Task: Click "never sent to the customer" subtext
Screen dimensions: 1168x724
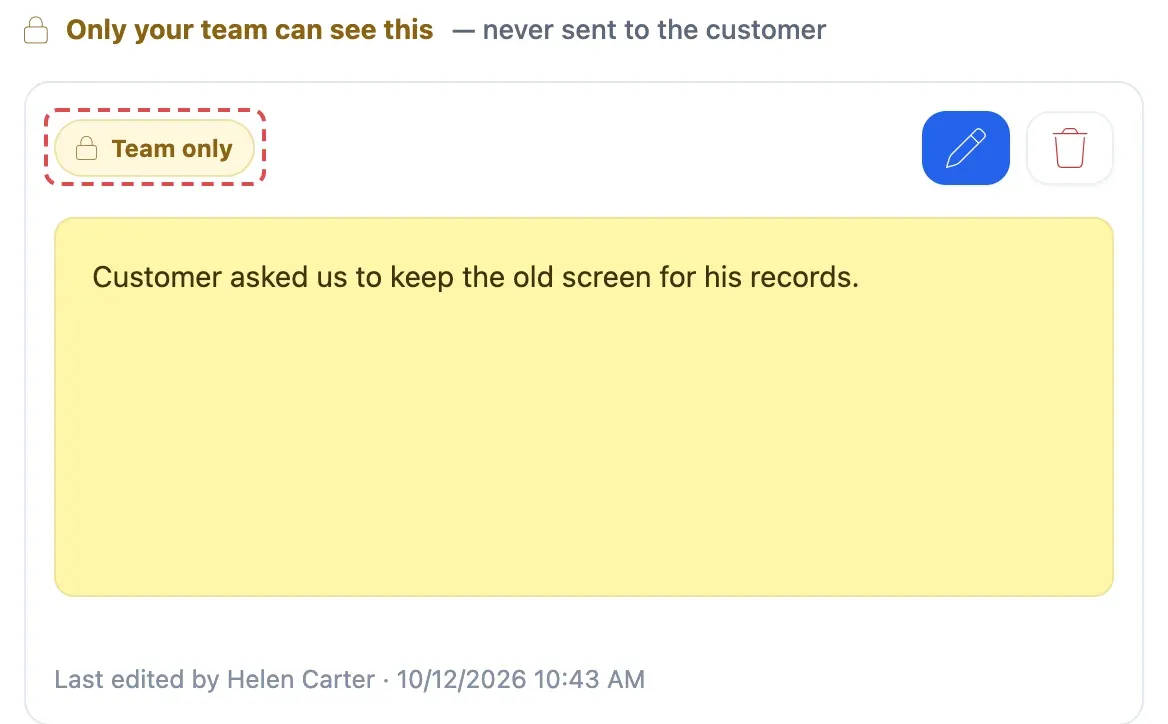Action: [x=654, y=30]
